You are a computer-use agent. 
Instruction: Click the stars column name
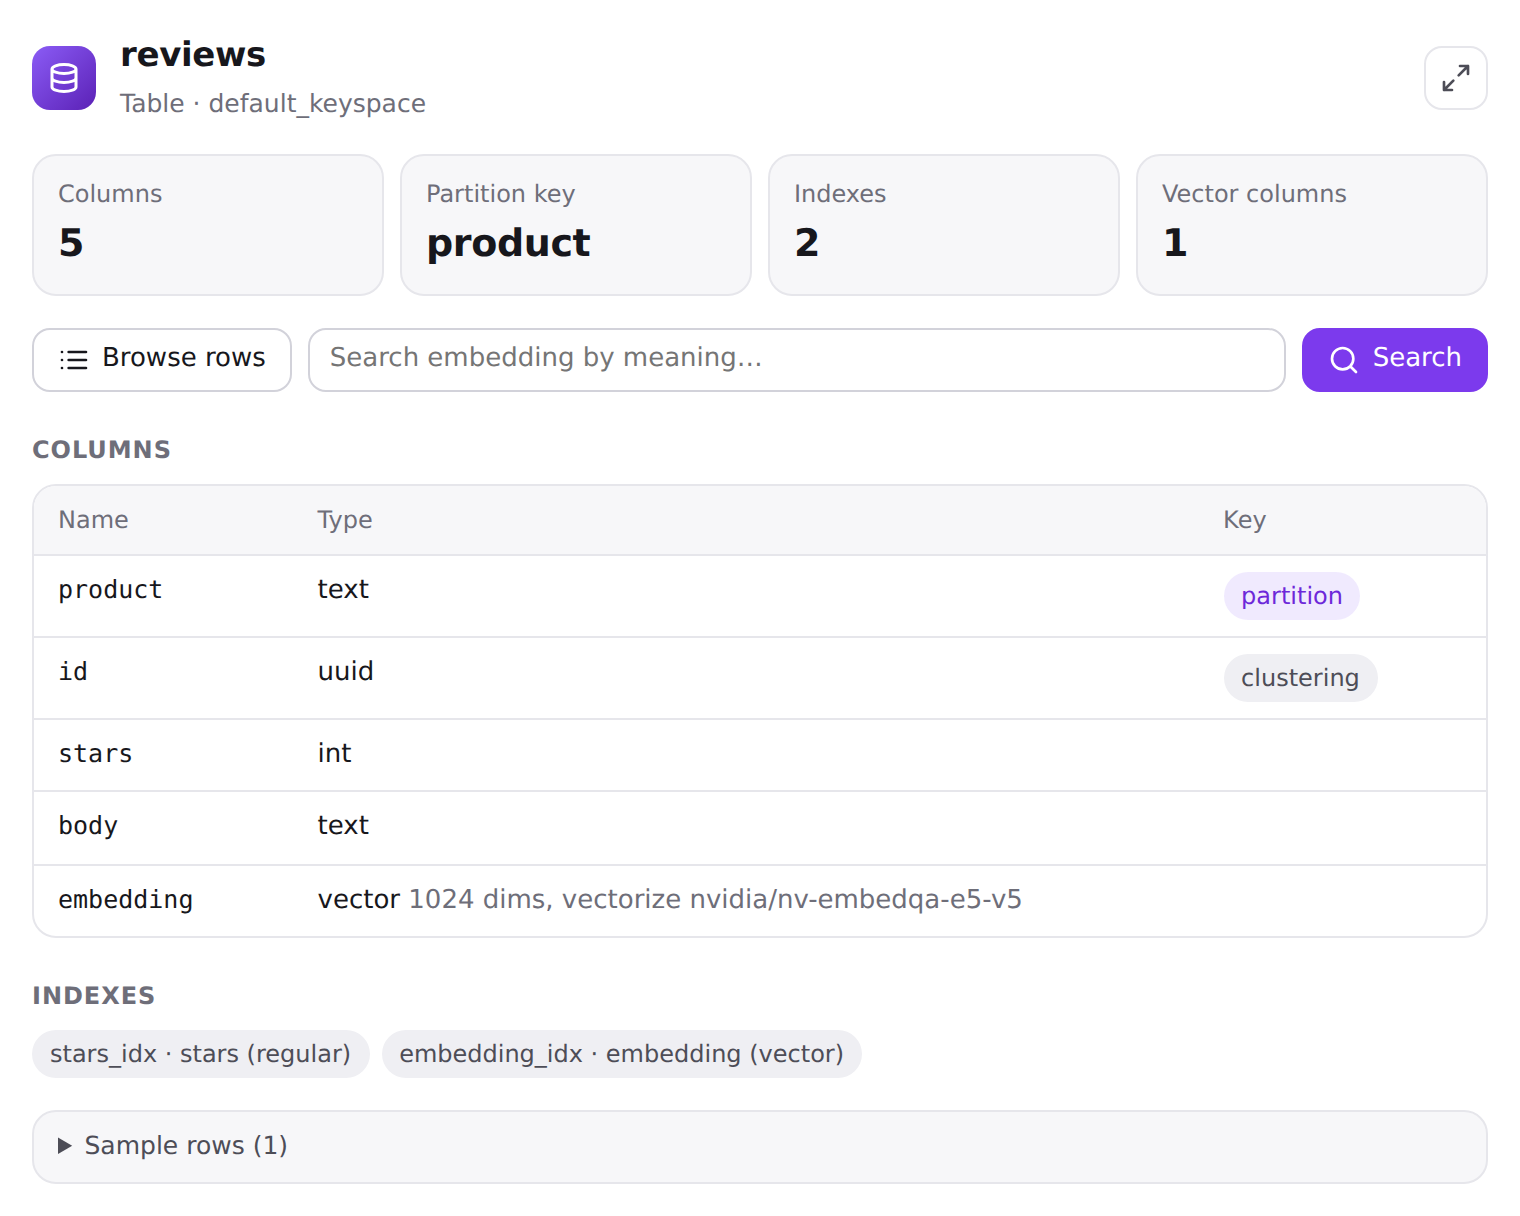(x=95, y=754)
